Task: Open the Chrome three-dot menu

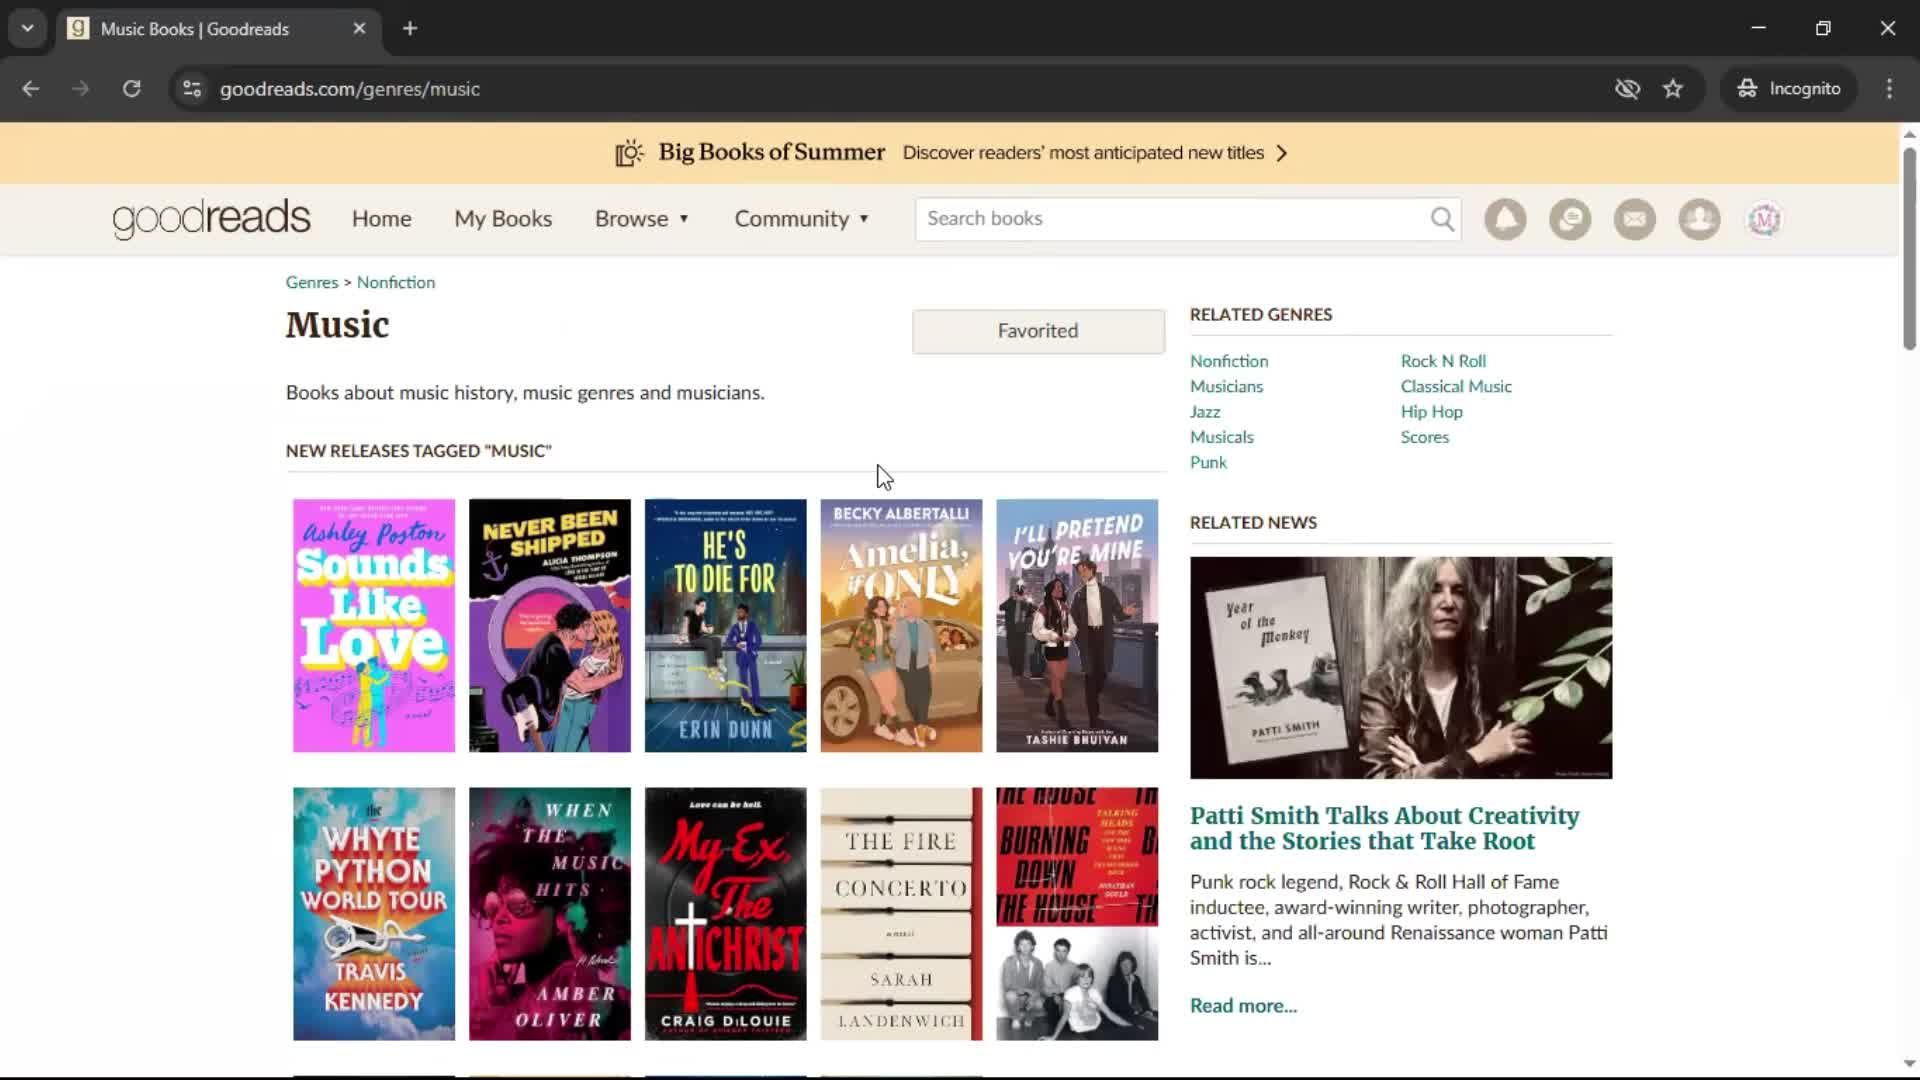Action: tap(1889, 89)
